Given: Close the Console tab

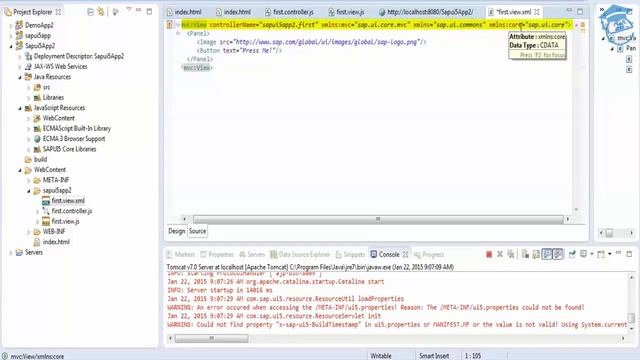Looking at the screenshot, I should tap(405, 254).
